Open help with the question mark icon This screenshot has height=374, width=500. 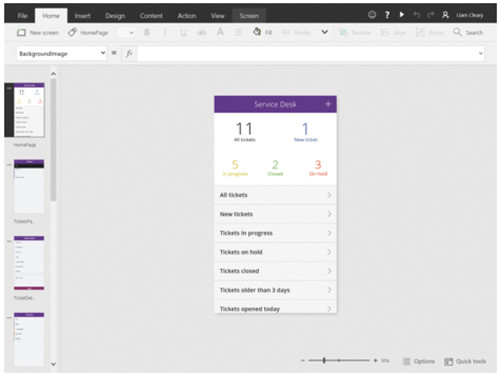click(387, 15)
